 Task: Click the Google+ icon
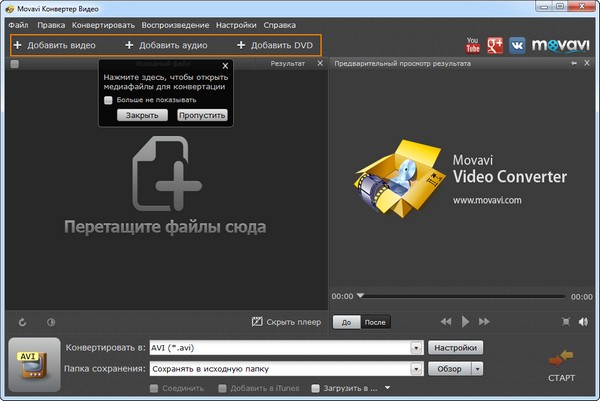tap(495, 45)
